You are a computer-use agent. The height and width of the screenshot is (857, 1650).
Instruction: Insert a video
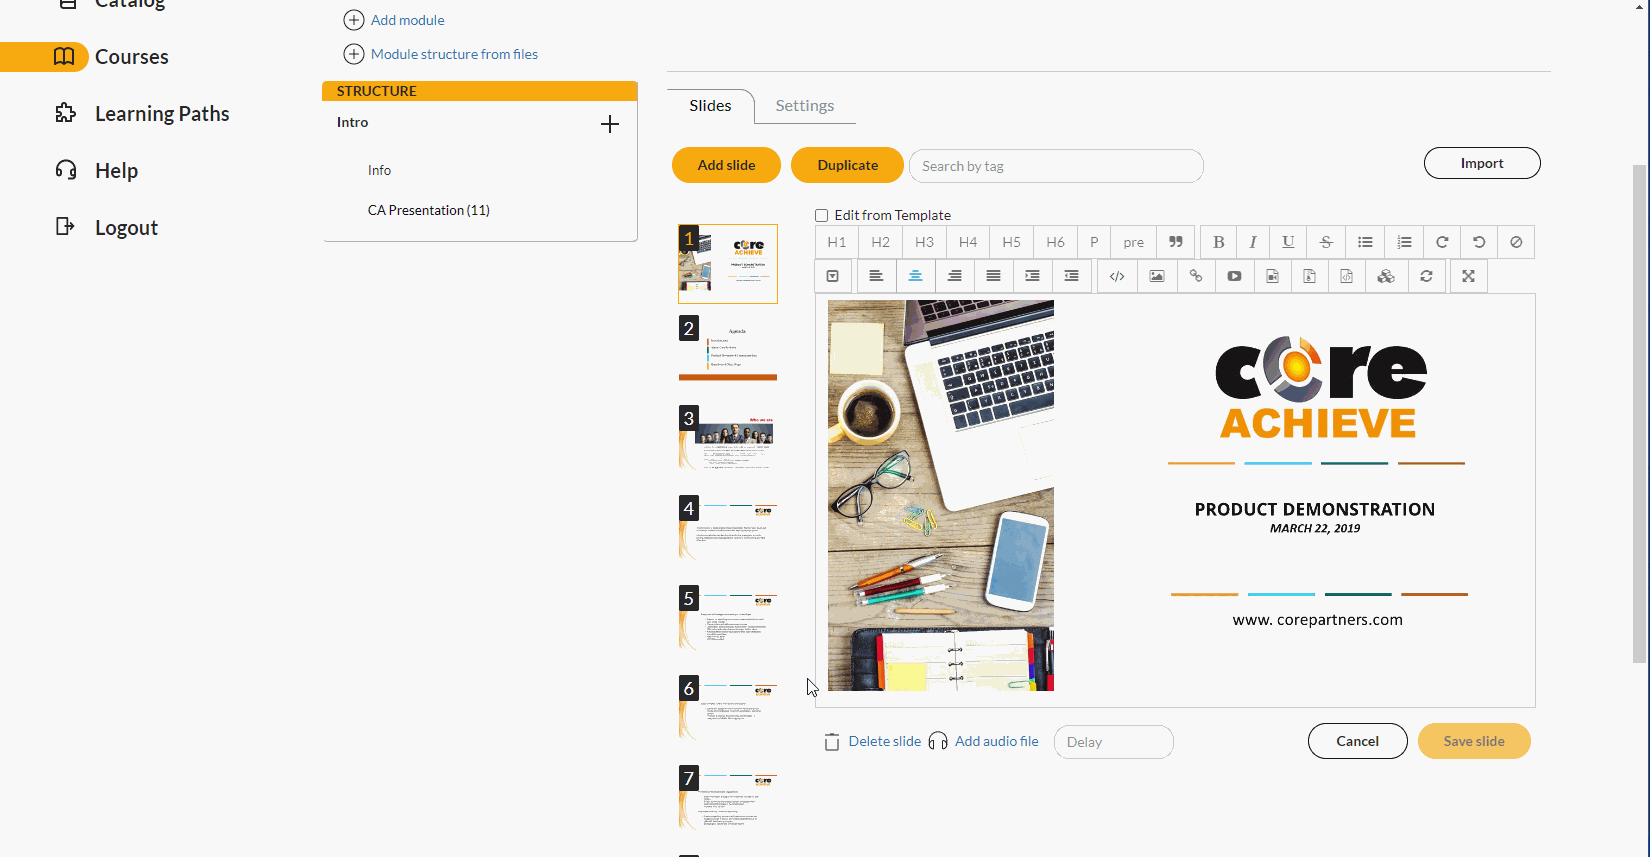[x=1235, y=276]
